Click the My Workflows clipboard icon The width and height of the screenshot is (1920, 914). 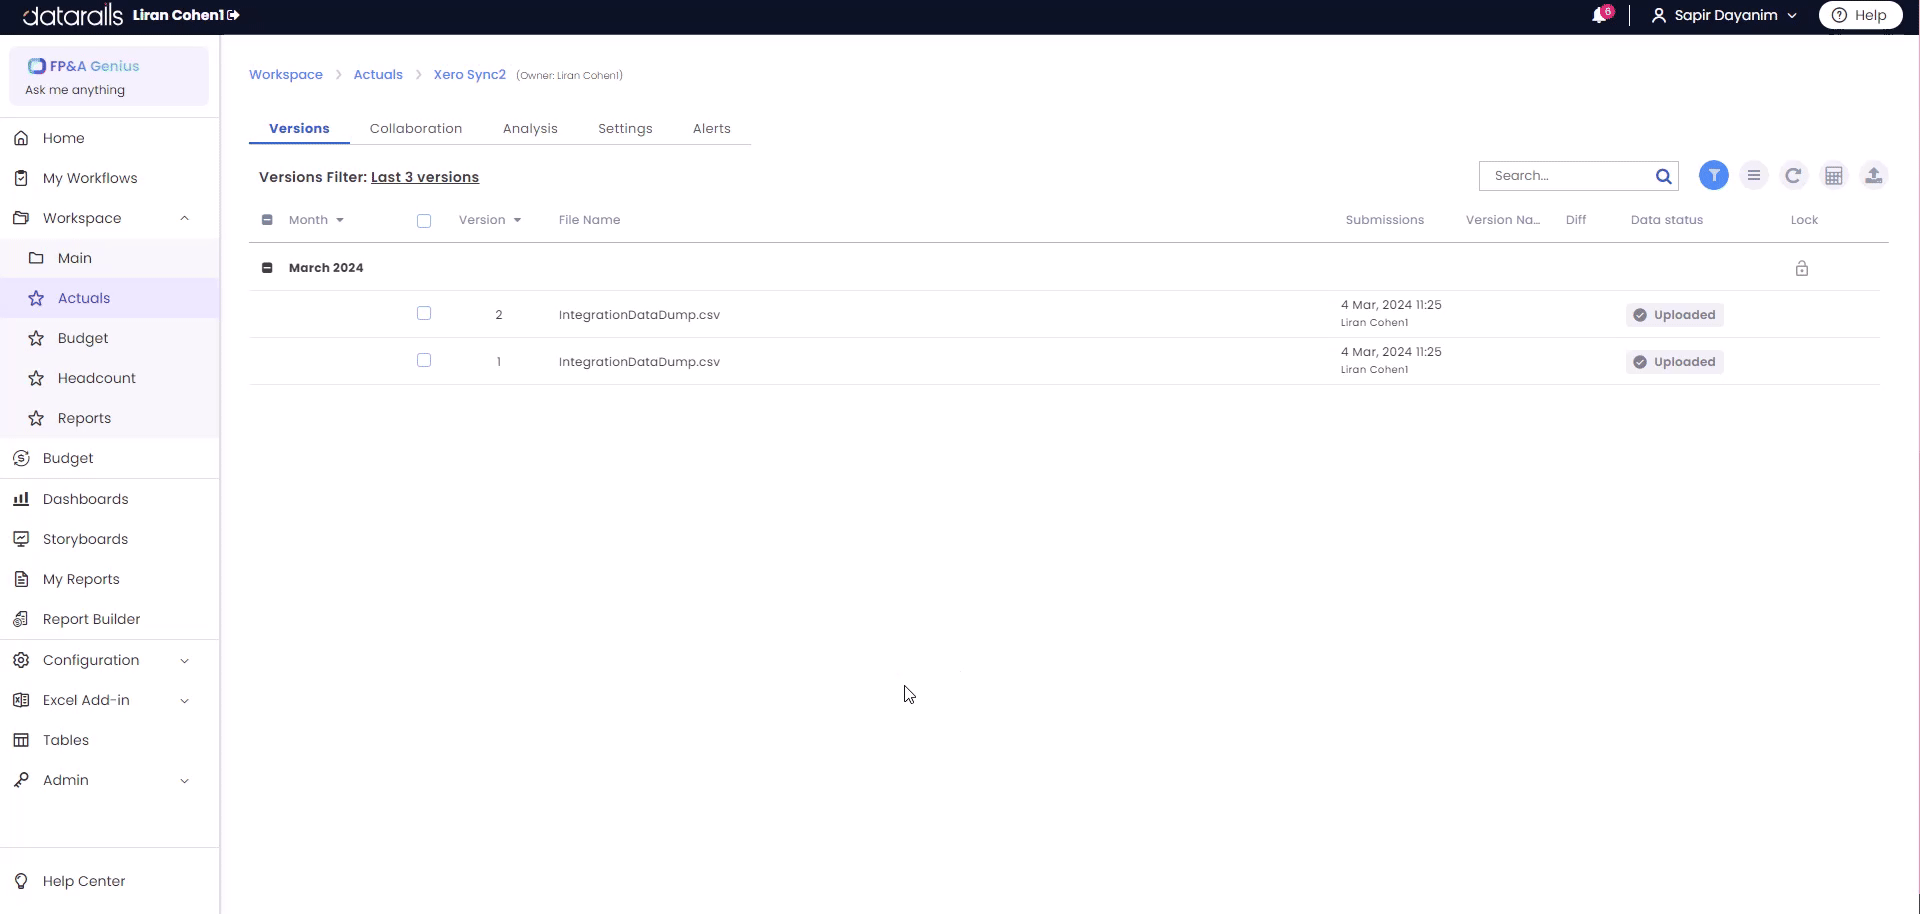(x=21, y=178)
